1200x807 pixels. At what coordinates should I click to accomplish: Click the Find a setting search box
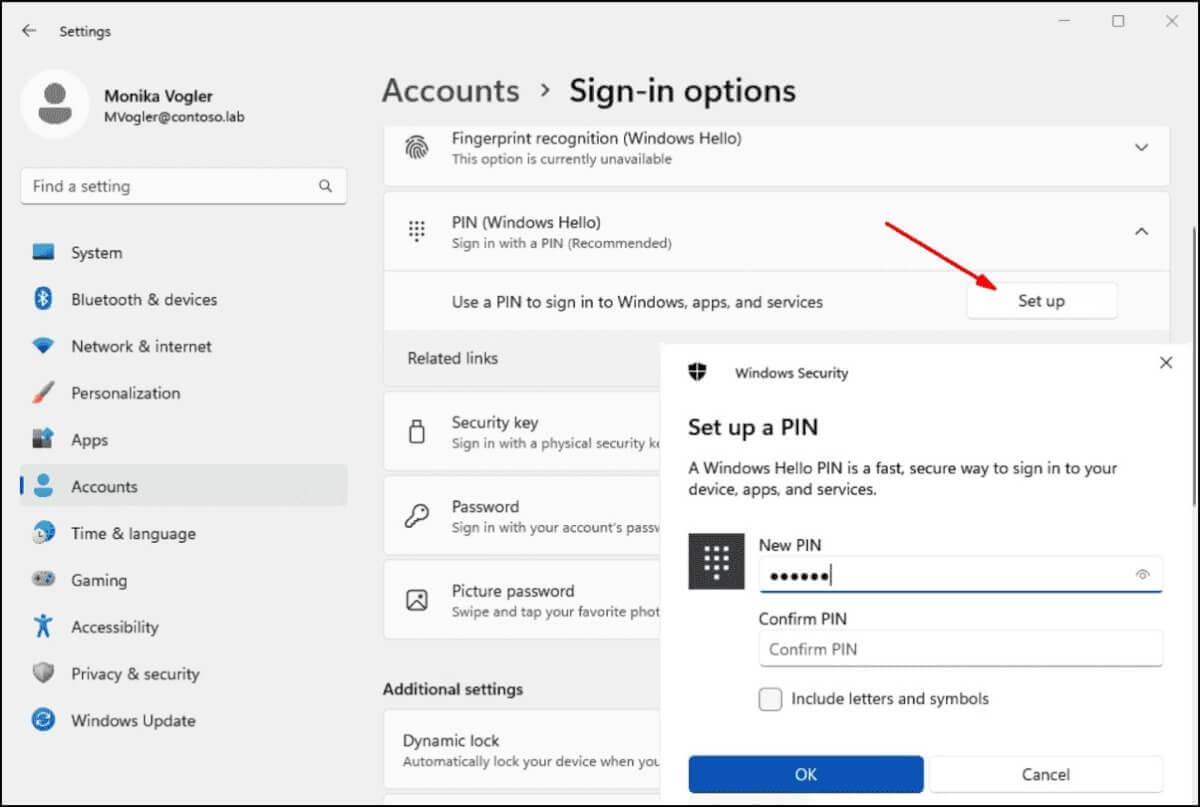point(184,186)
